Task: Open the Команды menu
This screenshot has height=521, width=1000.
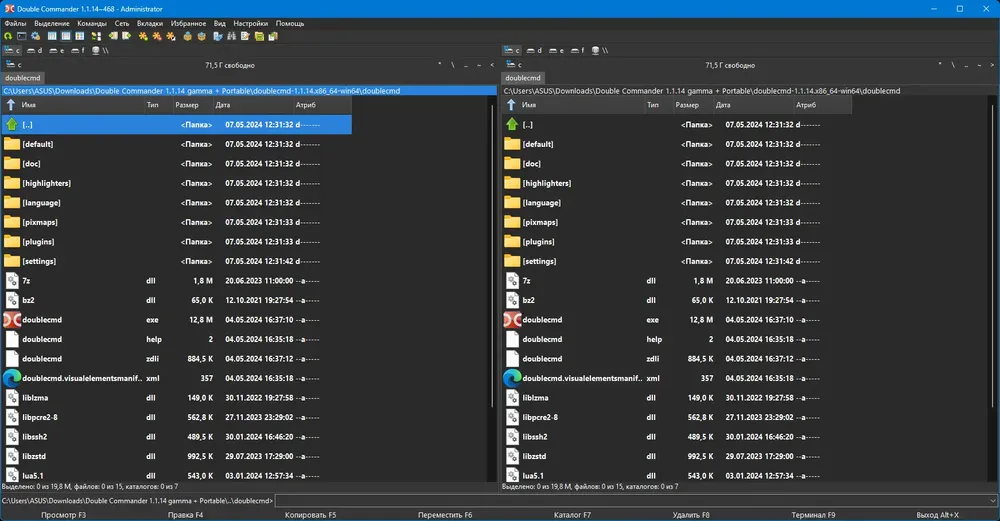Action: pos(92,23)
